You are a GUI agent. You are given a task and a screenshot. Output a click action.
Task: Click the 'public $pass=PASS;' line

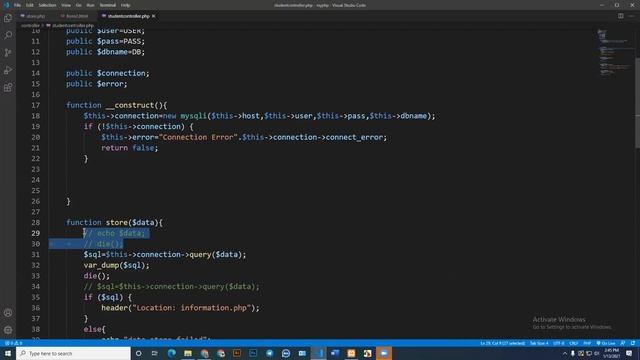click(105, 41)
